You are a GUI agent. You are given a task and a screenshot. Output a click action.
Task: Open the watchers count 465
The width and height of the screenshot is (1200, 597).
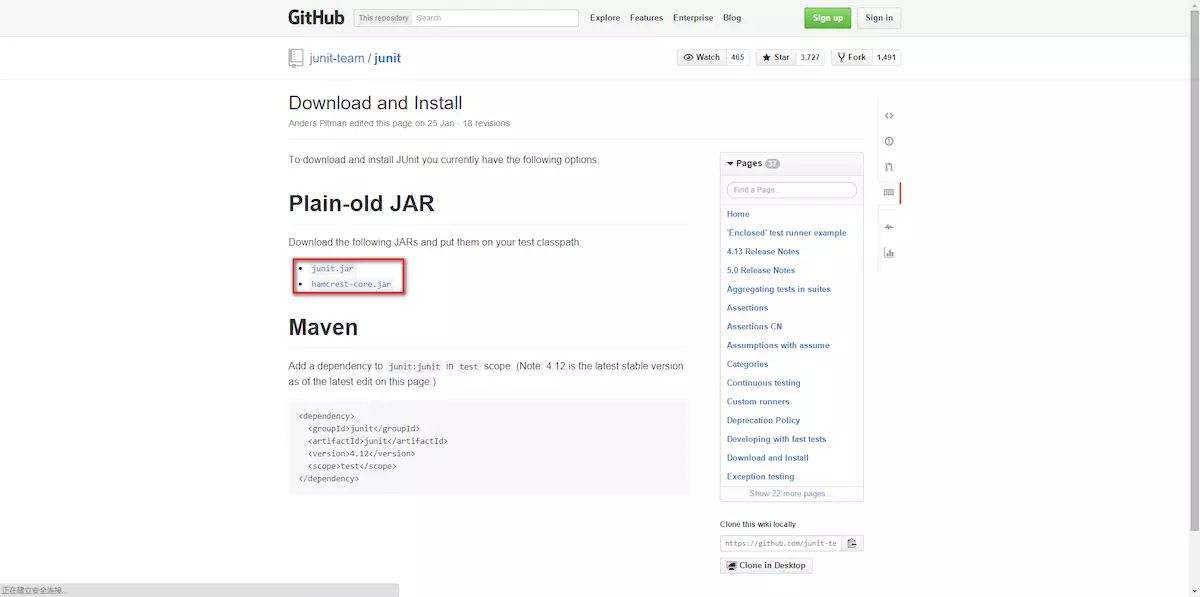(738, 58)
